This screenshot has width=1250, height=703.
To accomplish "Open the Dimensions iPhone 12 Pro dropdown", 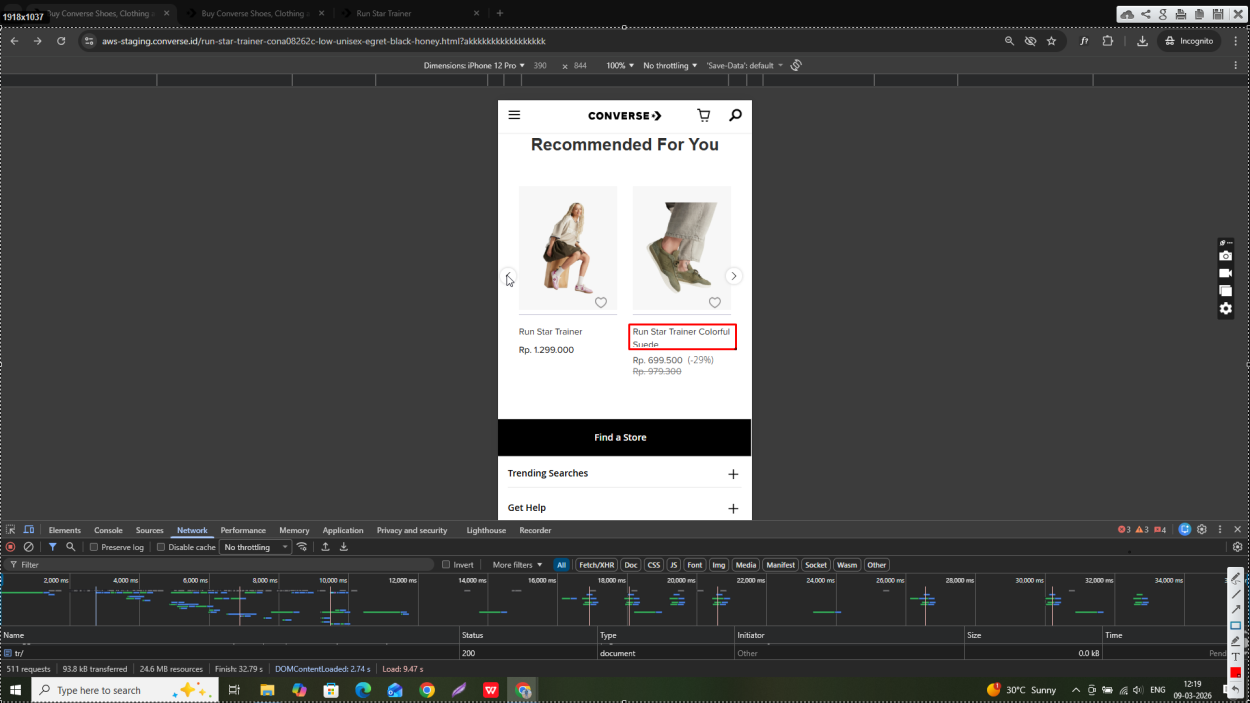I will pos(474,65).
